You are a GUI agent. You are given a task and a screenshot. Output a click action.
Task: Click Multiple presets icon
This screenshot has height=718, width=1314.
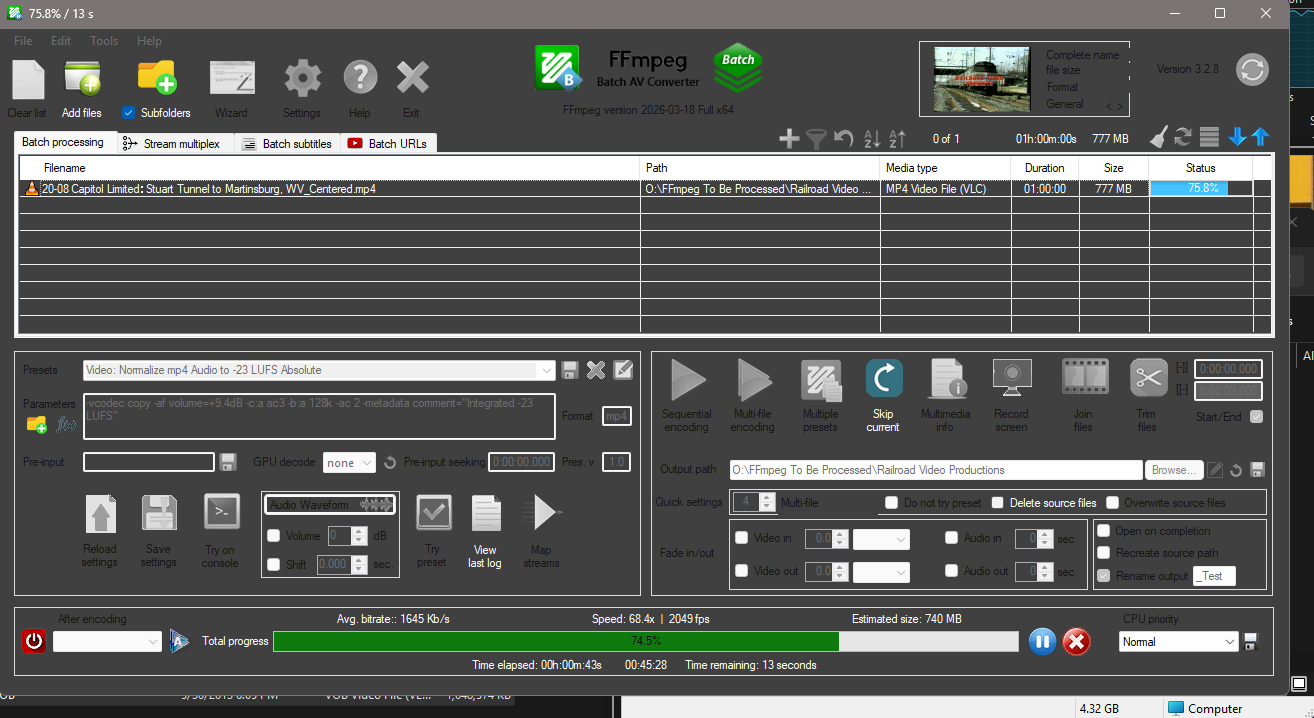(x=820, y=380)
